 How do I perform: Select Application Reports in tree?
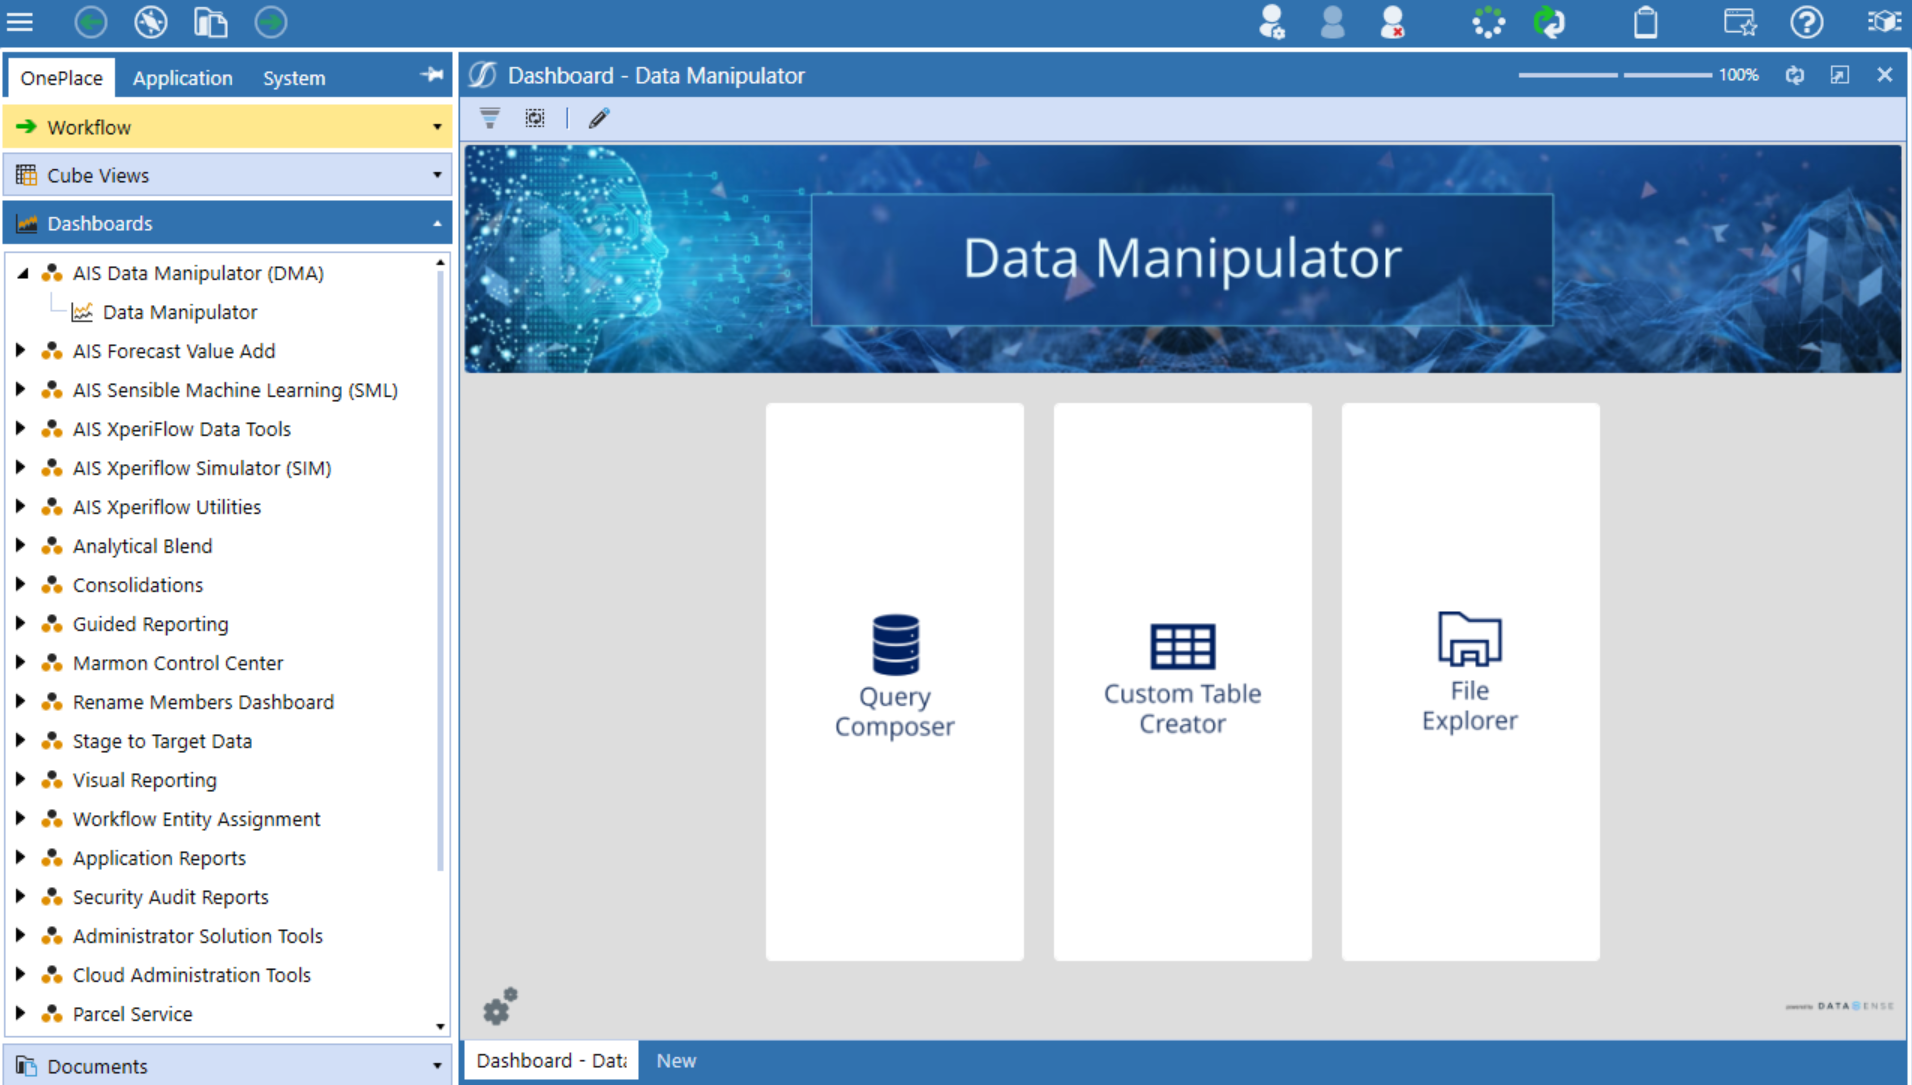(159, 858)
